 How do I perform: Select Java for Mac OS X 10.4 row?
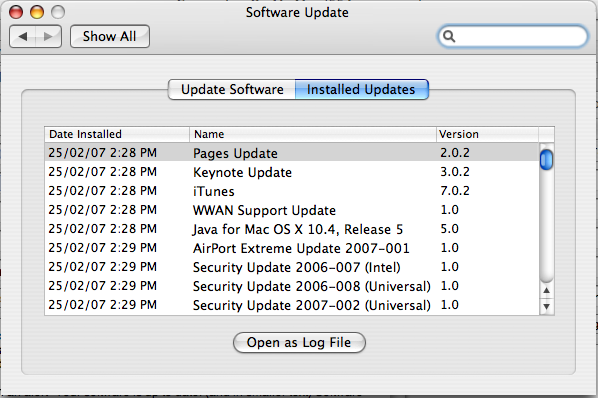pyautogui.click(x=292, y=229)
